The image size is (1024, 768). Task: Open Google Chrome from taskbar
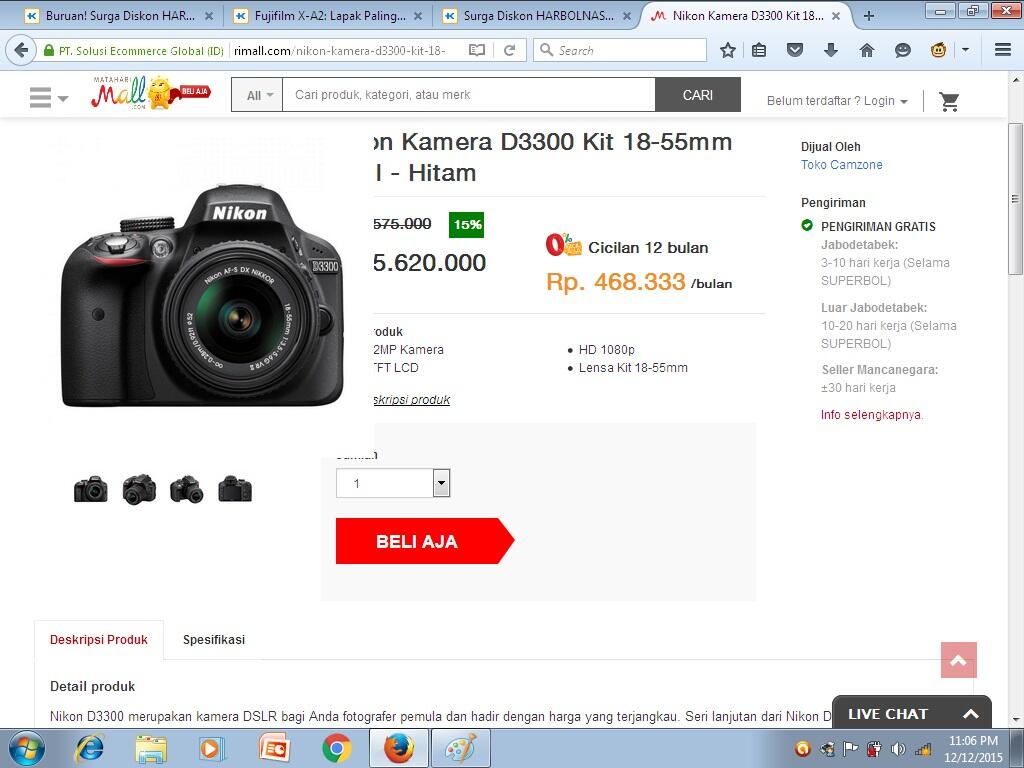click(336, 748)
